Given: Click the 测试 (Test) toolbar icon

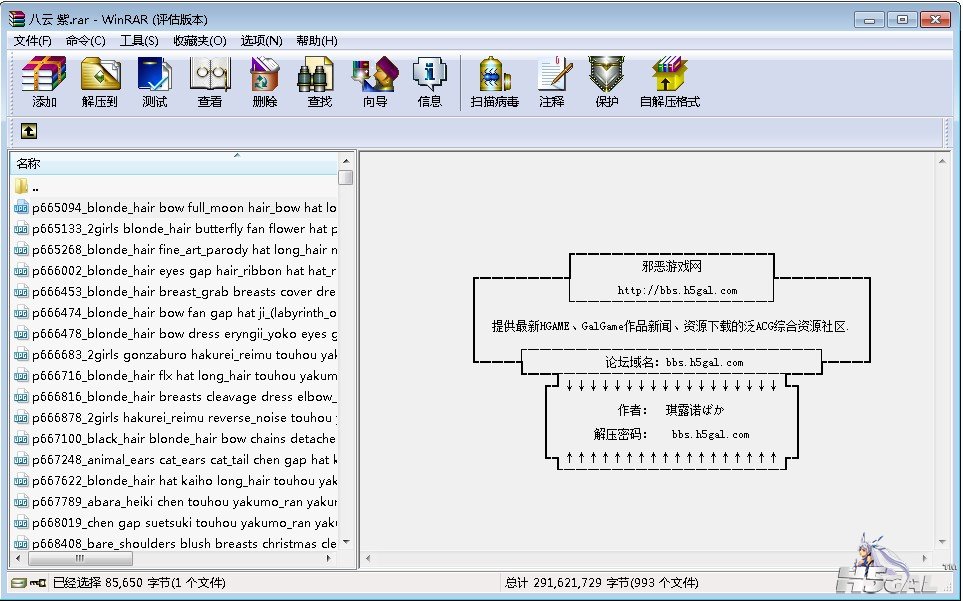Looking at the screenshot, I should (x=154, y=82).
